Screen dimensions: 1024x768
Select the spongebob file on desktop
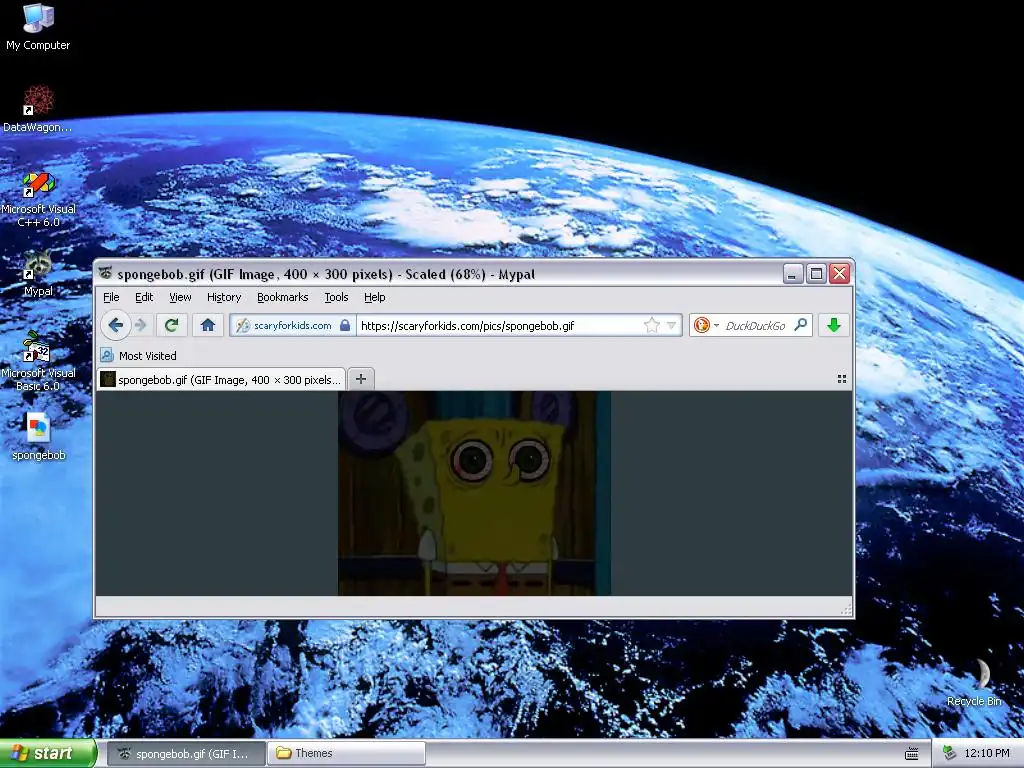[39, 437]
